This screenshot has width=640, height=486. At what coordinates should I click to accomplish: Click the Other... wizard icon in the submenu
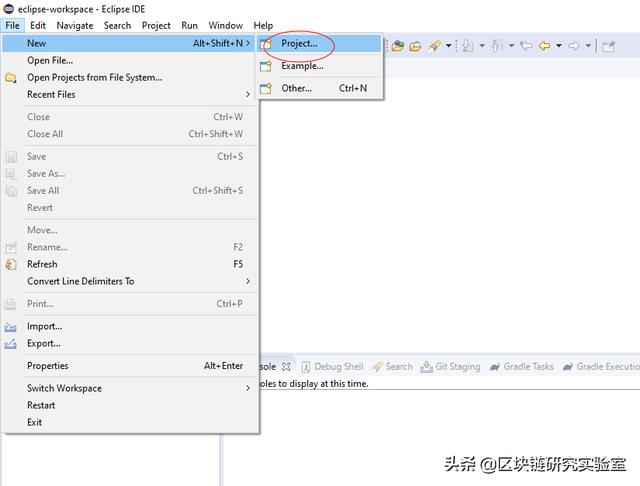[266, 89]
